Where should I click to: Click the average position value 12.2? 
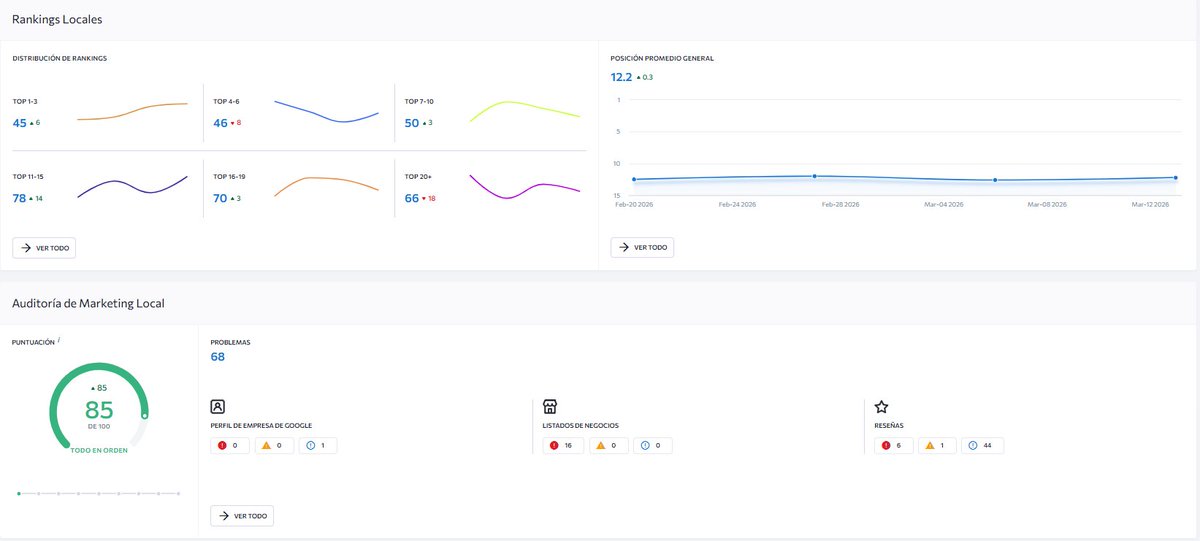[621, 76]
